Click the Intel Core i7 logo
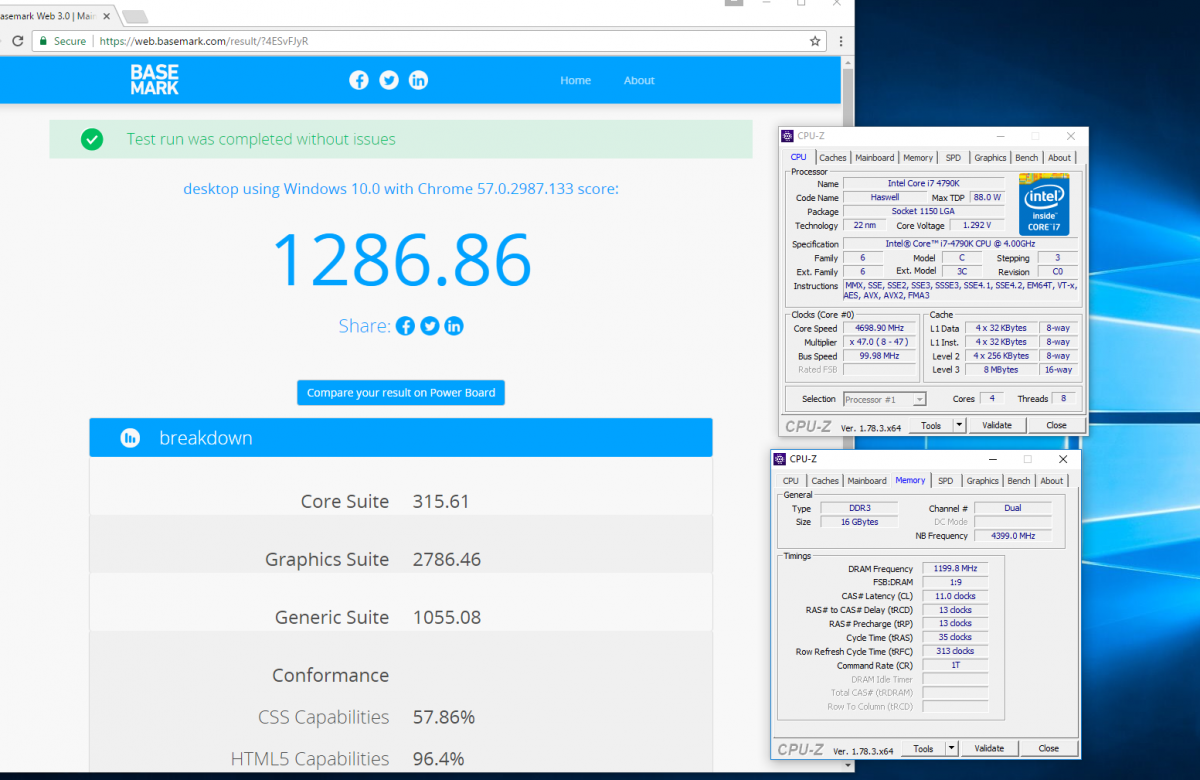The image size is (1200, 780). pyautogui.click(x=1046, y=204)
